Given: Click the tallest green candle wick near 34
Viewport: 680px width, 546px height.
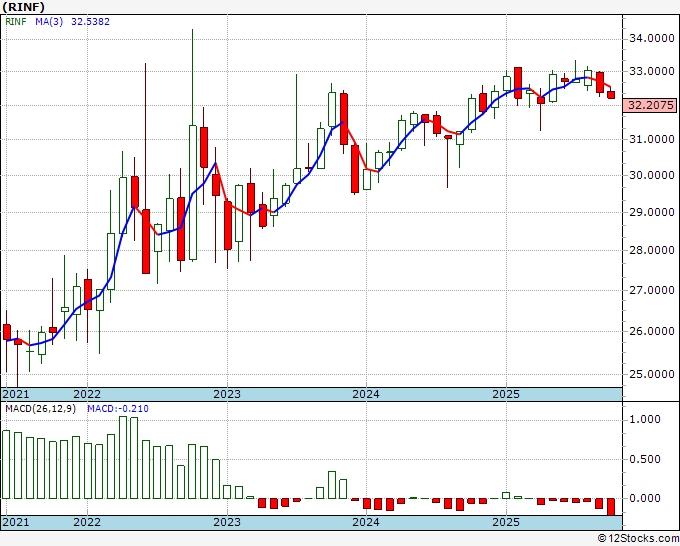Looking at the screenshot, I should (x=193, y=77).
